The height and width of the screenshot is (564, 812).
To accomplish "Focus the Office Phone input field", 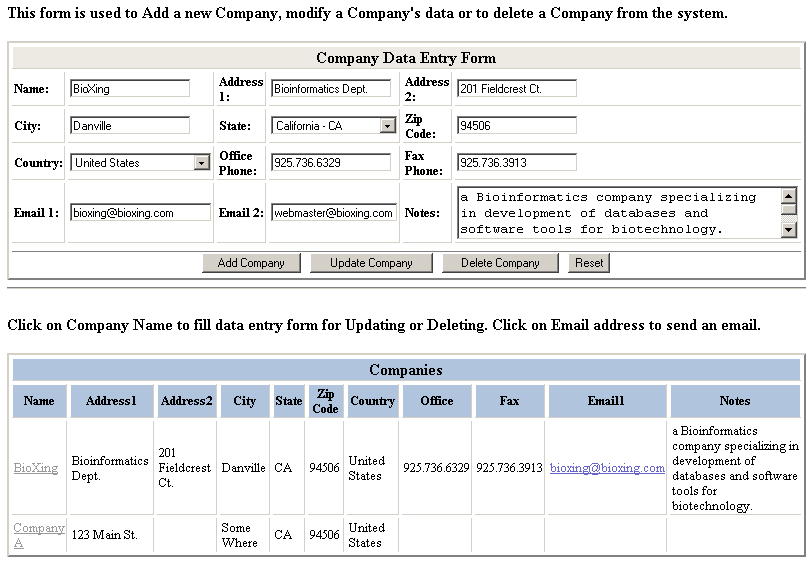I will [331, 163].
